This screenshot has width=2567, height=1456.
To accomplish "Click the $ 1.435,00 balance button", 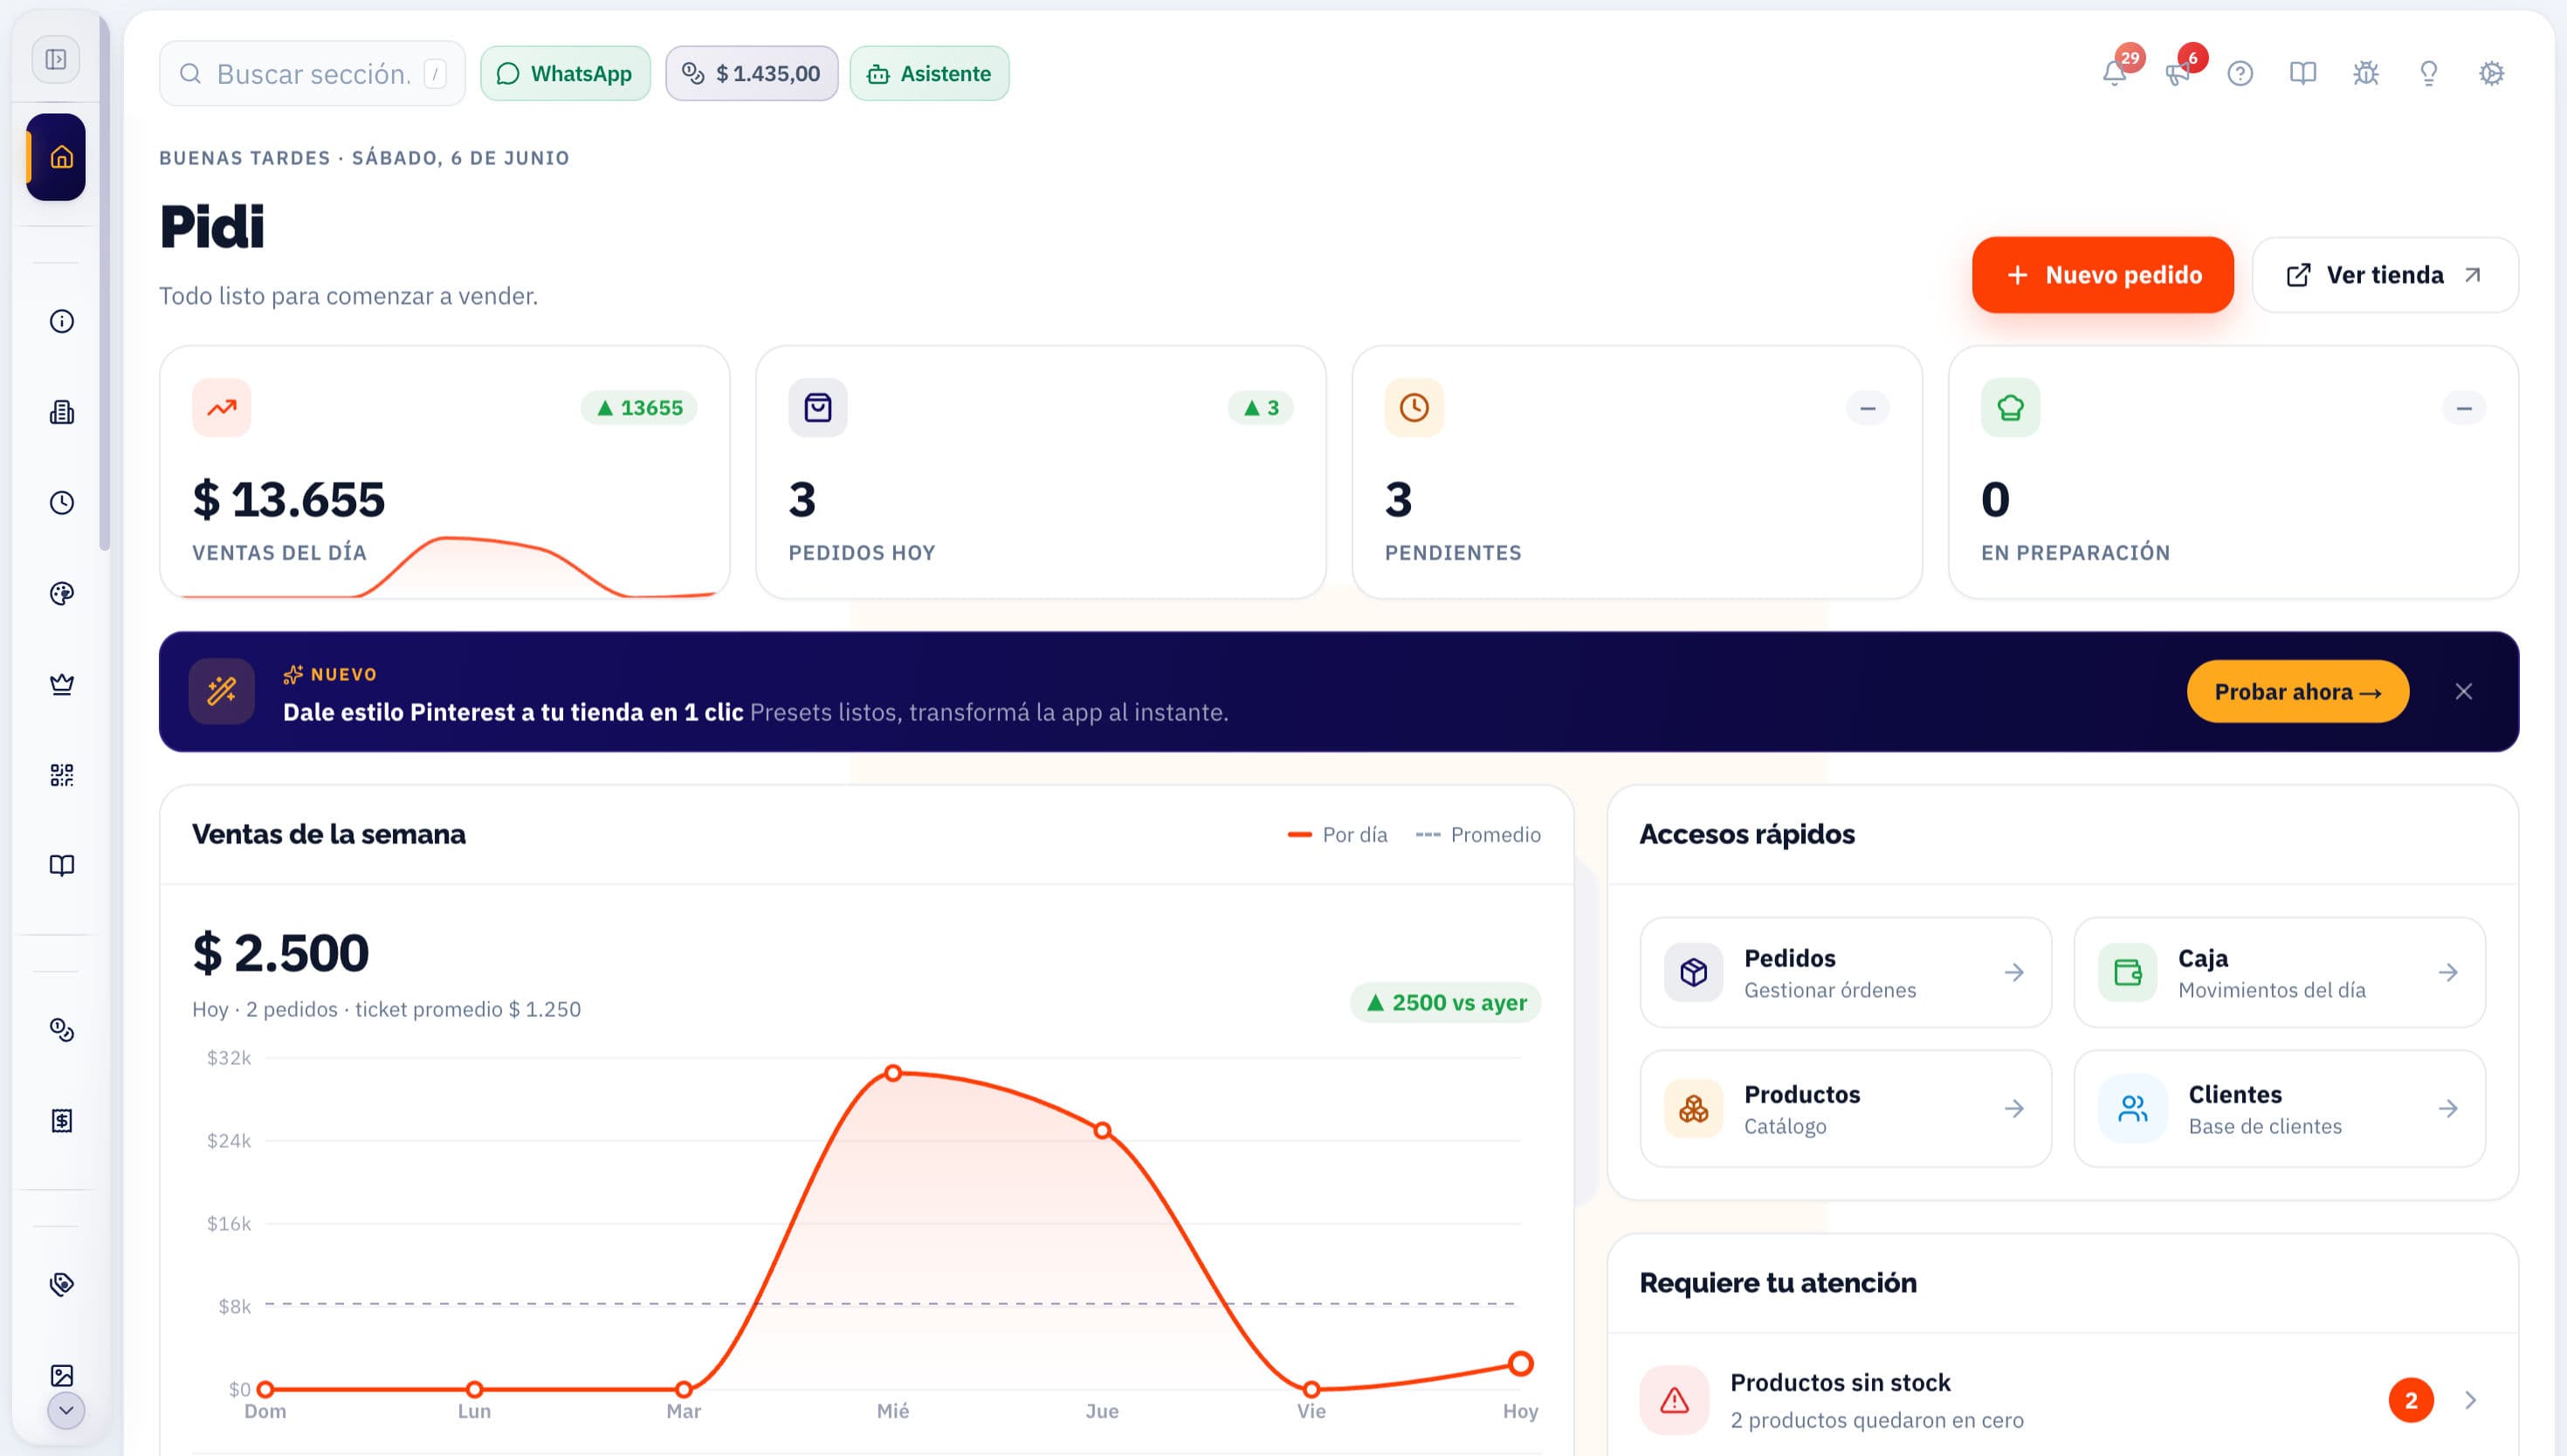I will pyautogui.click(x=752, y=74).
